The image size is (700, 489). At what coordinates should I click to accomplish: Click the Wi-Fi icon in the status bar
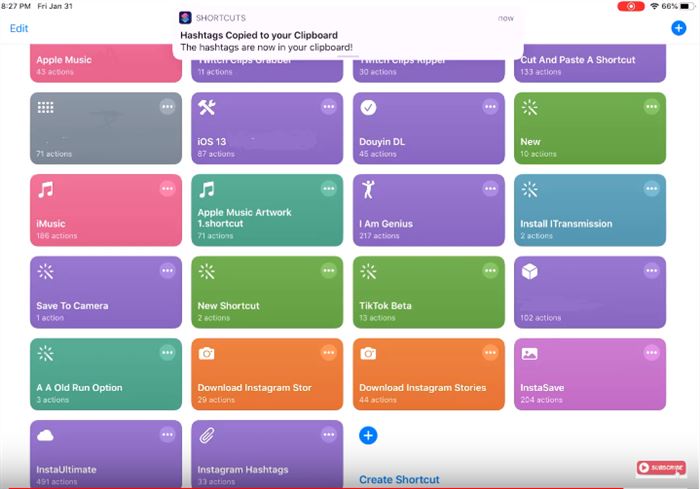[654, 6]
